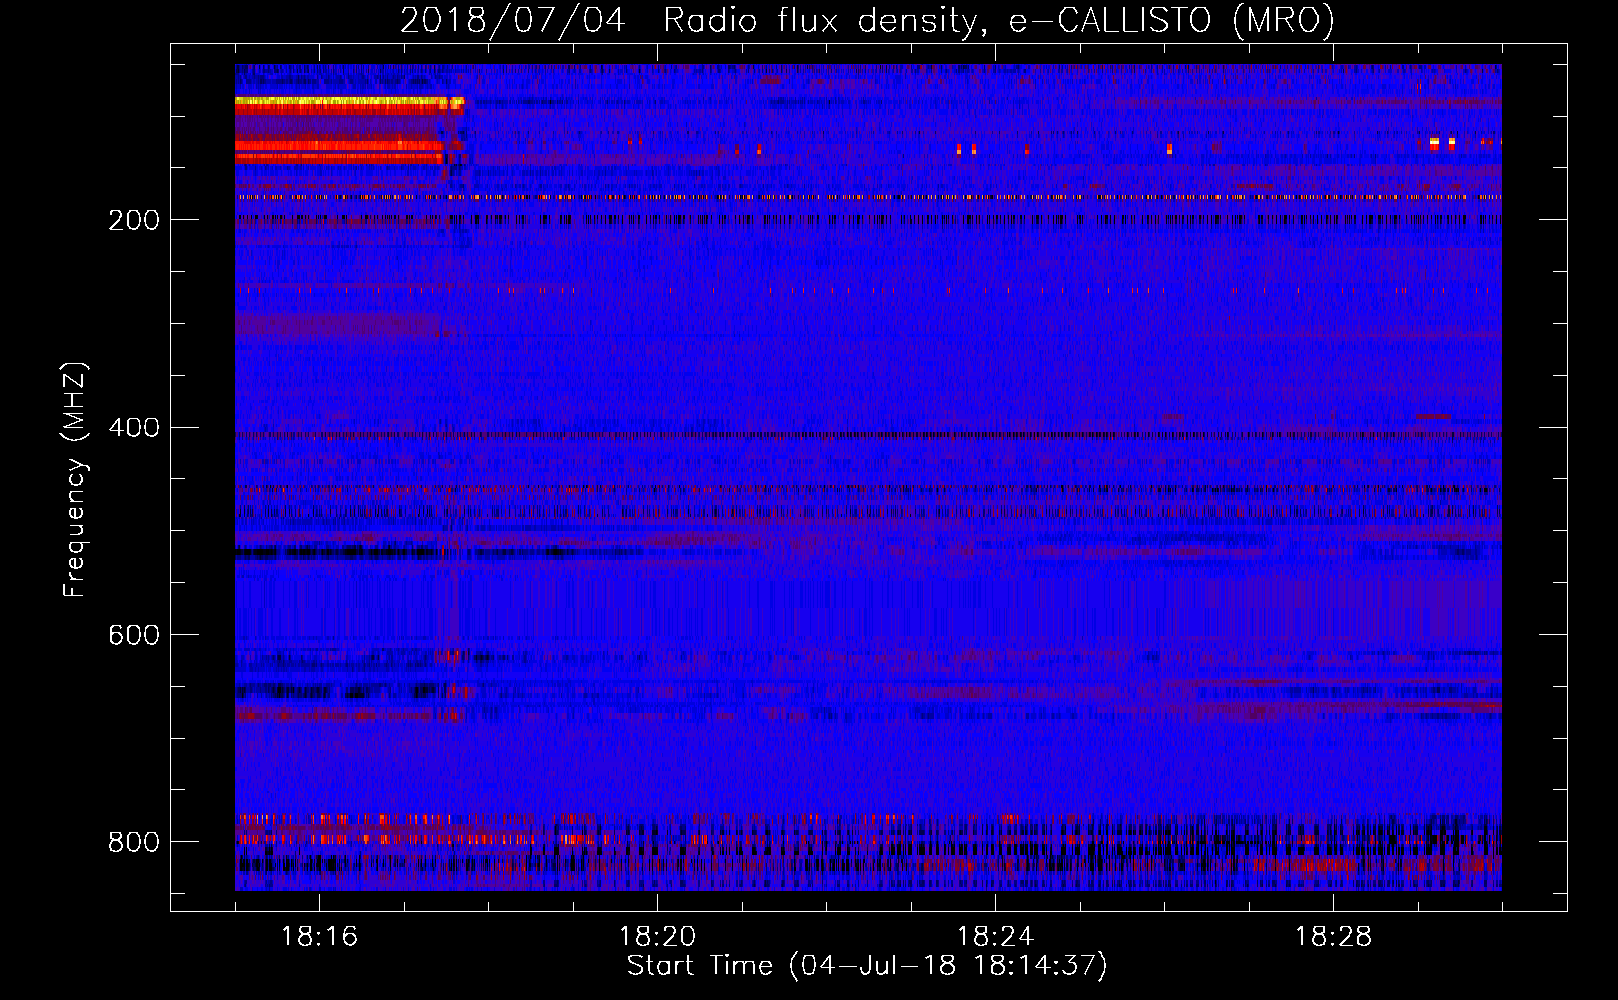This screenshot has width=1618, height=1000.
Task: Select the 'Frequency (MHZ)' axis label
Action: (75, 479)
